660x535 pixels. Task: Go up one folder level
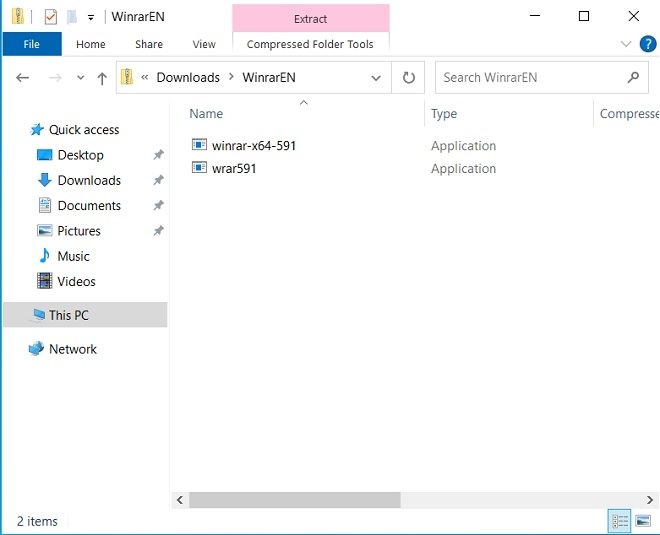click(x=102, y=78)
